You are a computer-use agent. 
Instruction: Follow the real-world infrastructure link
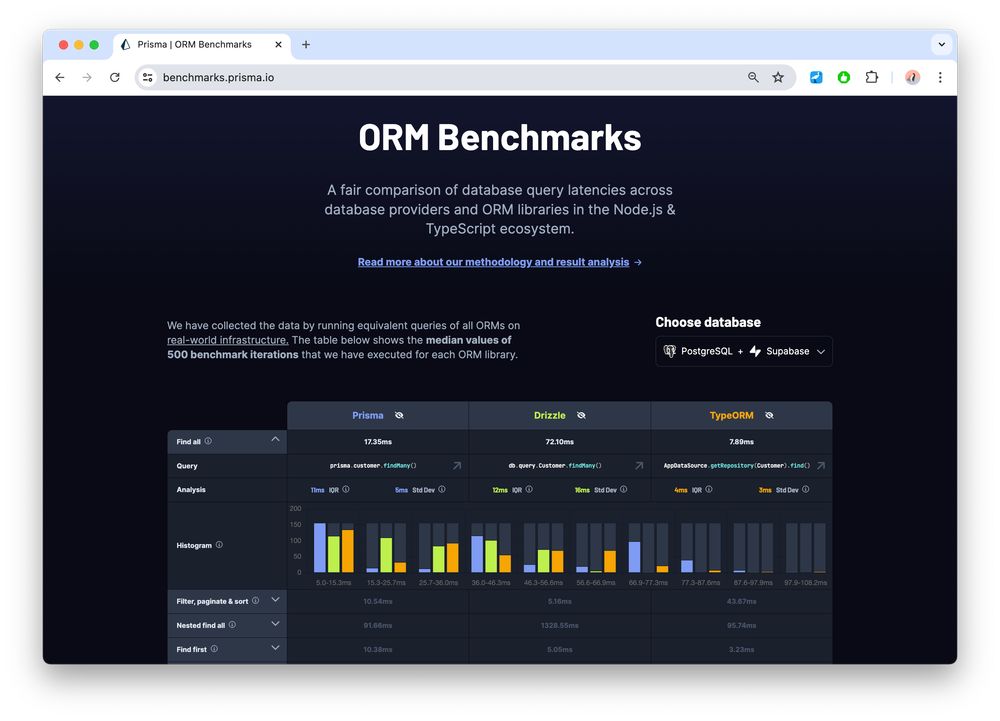coord(228,340)
